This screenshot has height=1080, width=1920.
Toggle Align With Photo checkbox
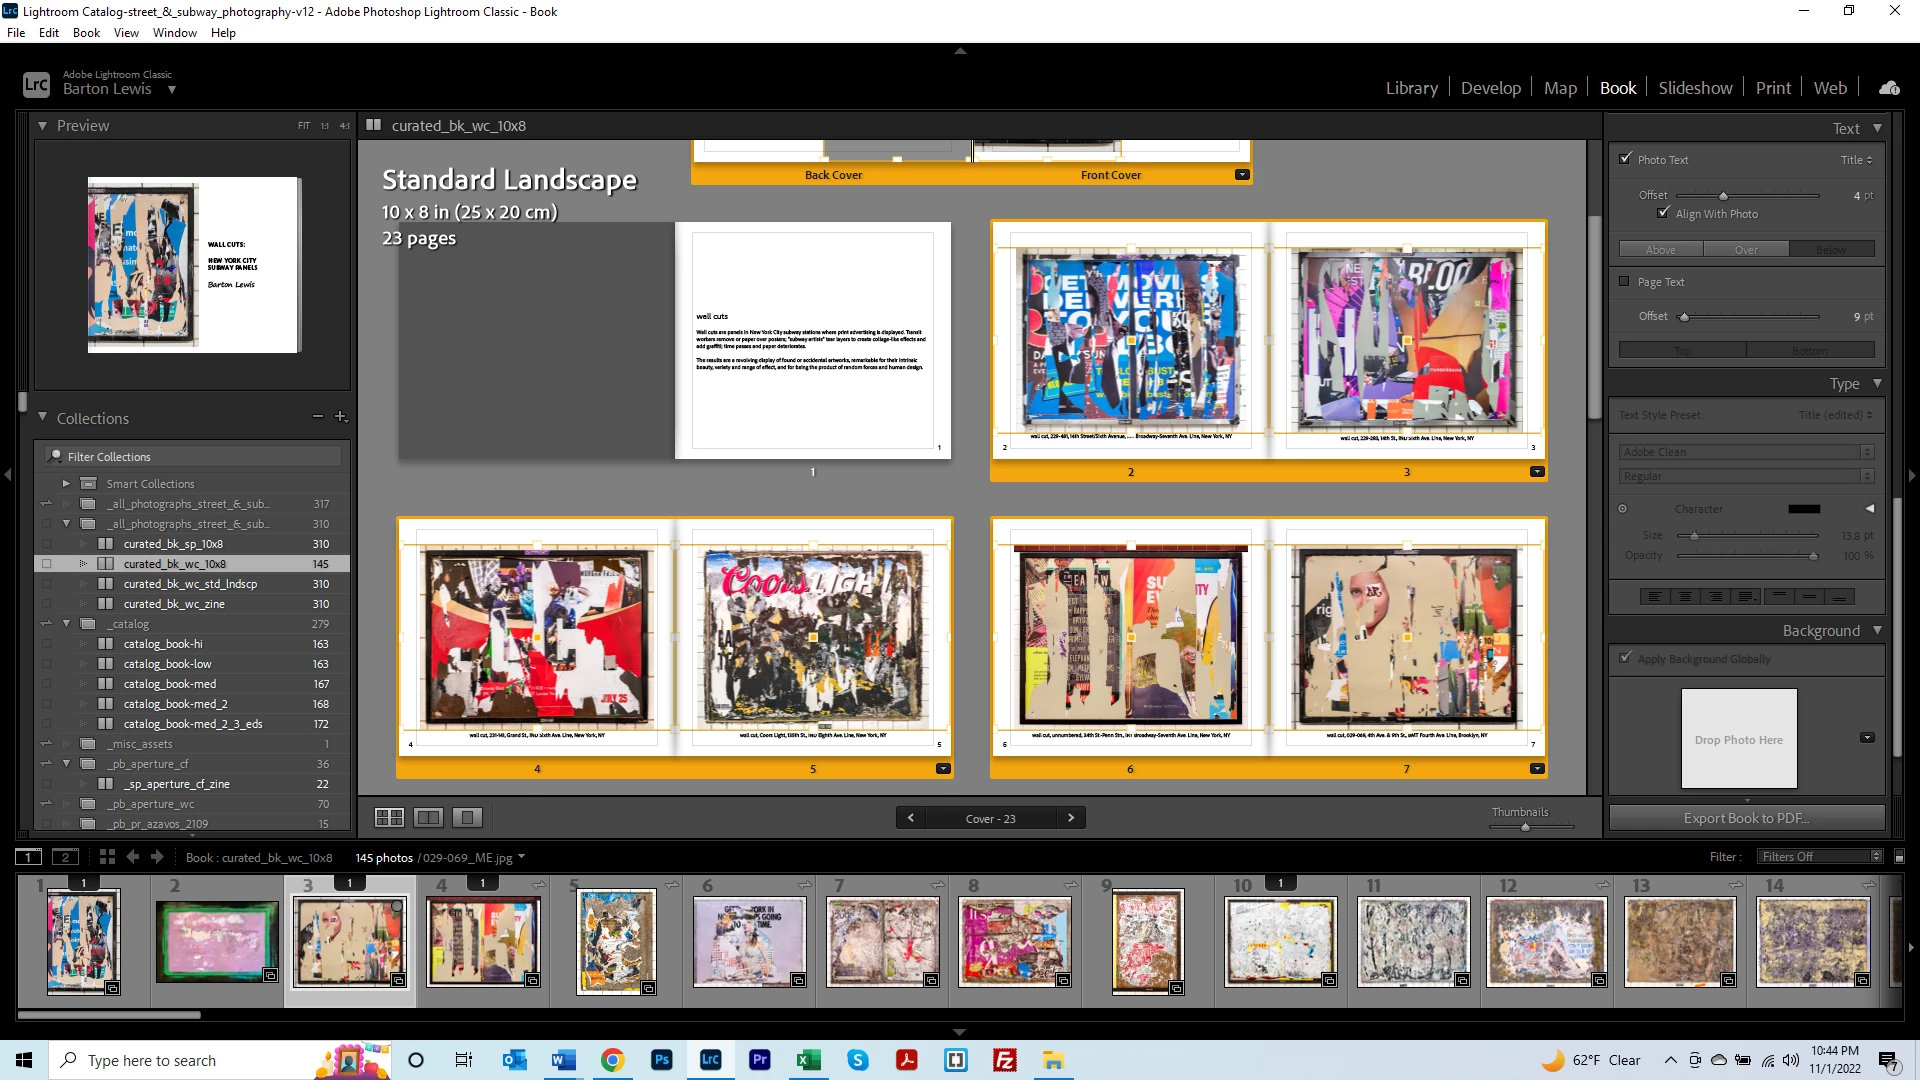[1664, 213]
